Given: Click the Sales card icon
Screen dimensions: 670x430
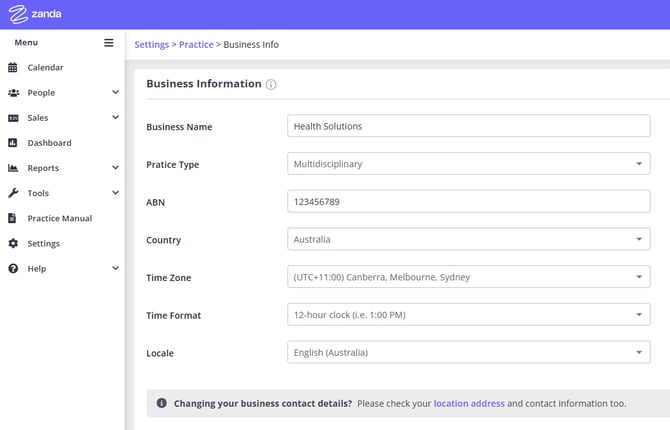Looking at the screenshot, I should click(x=13, y=118).
